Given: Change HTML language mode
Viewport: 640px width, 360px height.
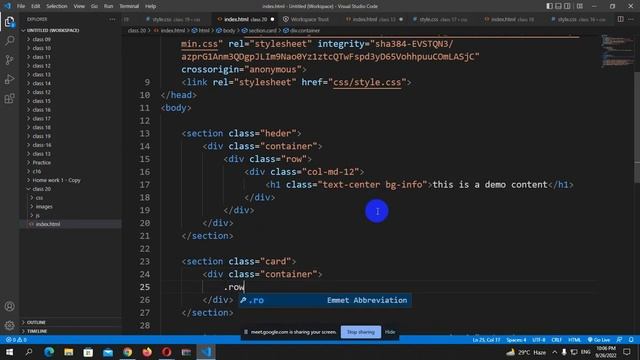Looking at the screenshot, I should [x=574, y=340].
